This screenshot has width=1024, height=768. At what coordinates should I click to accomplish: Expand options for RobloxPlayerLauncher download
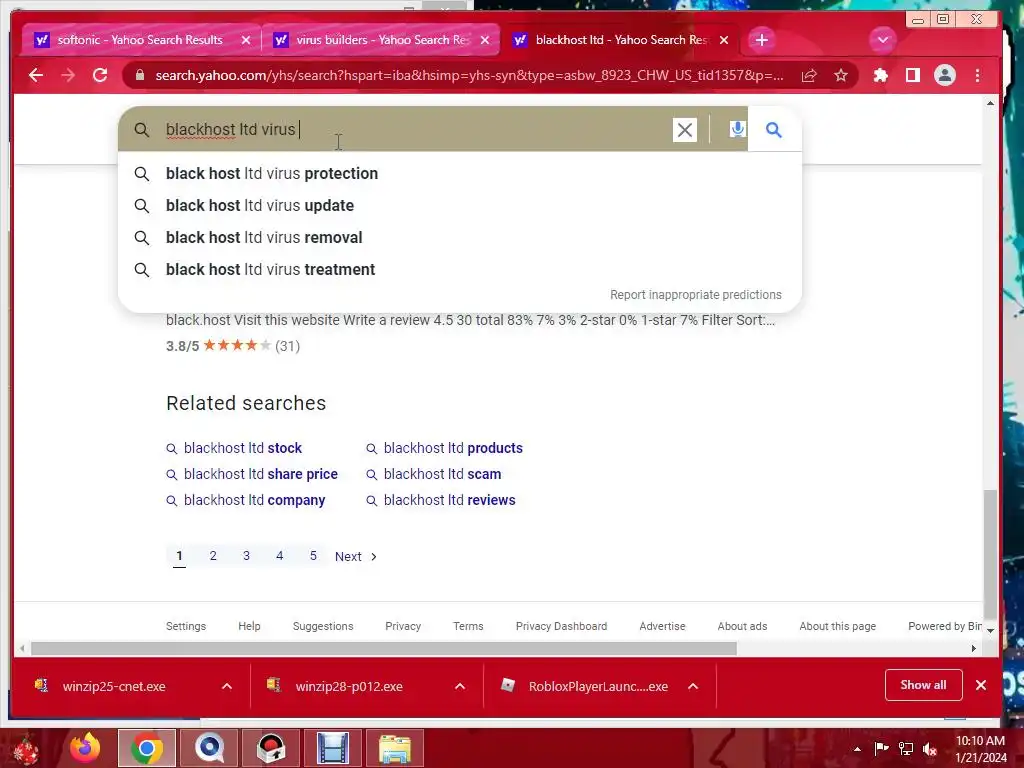[x=693, y=686]
